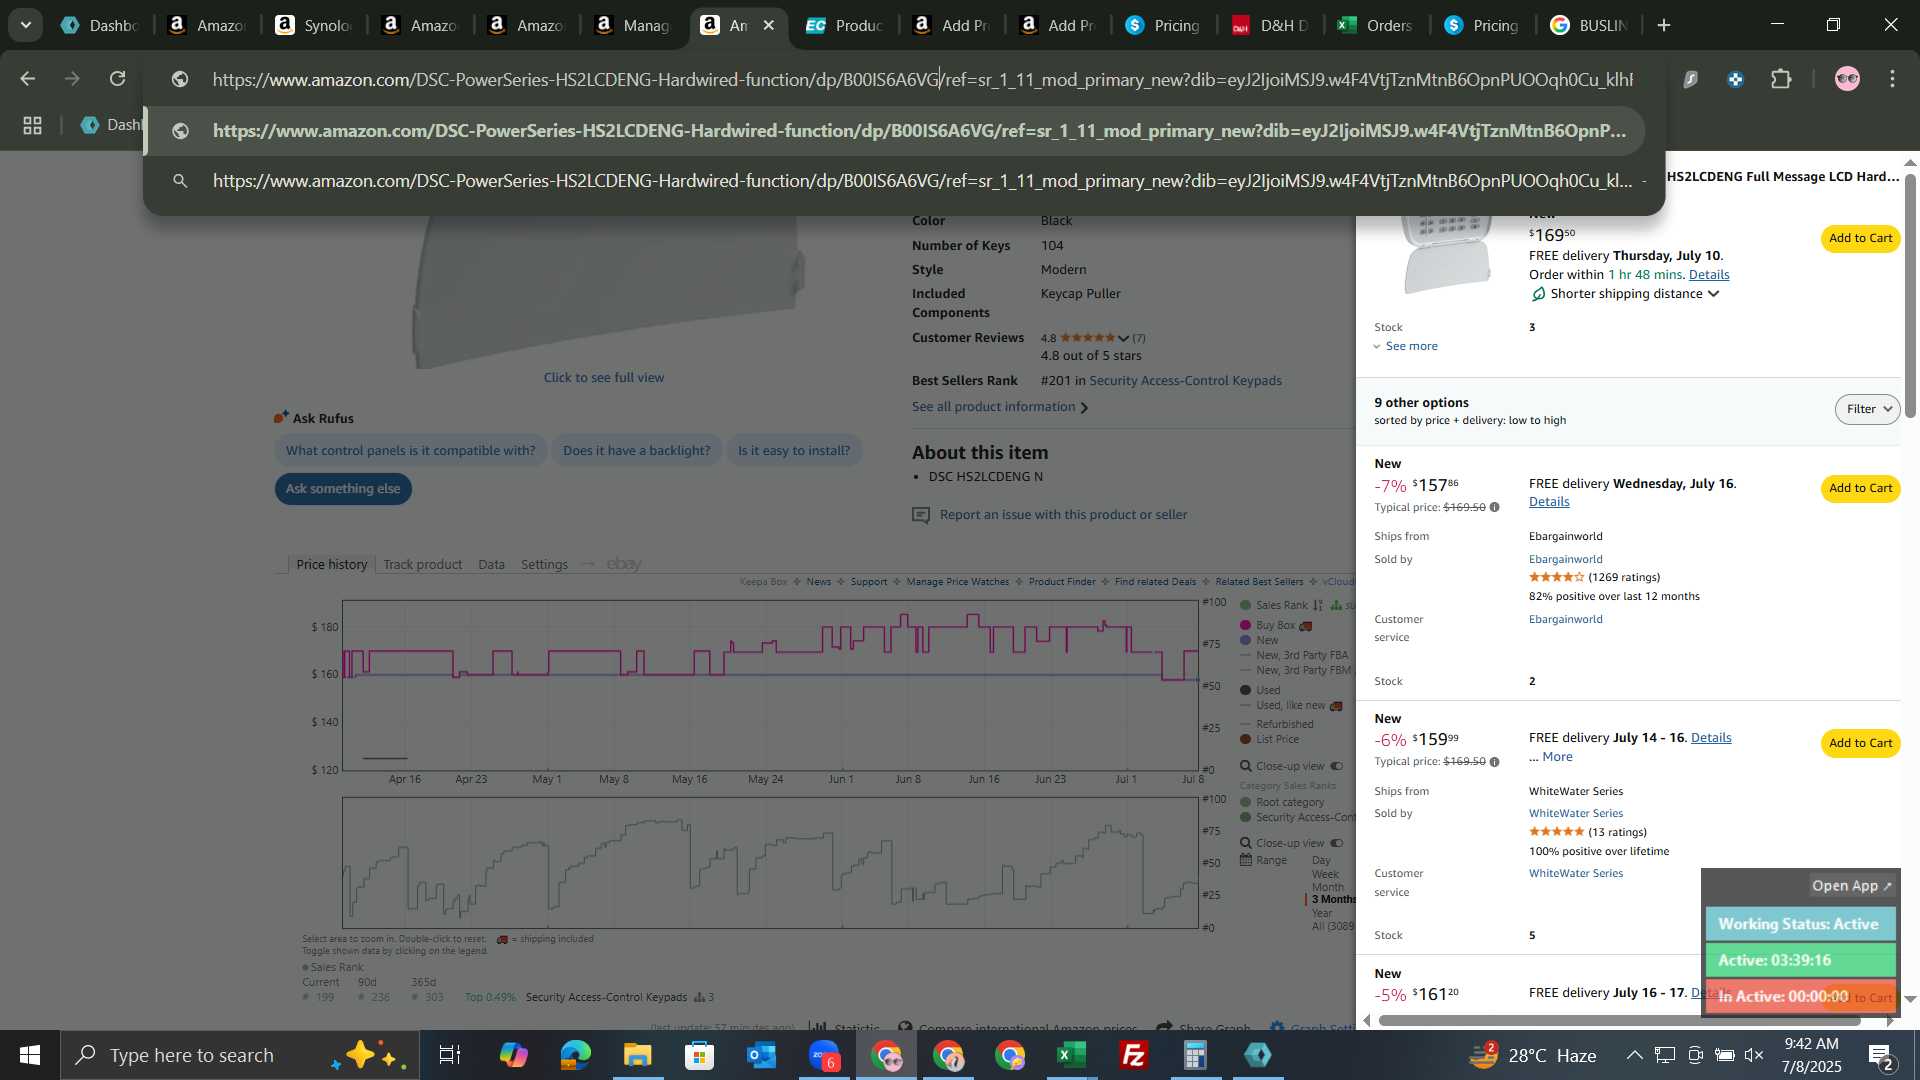This screenshot has width=1920, height=1080.
Task: Open Details link for July 16 delivery
Action: (x=1549, y=502)
